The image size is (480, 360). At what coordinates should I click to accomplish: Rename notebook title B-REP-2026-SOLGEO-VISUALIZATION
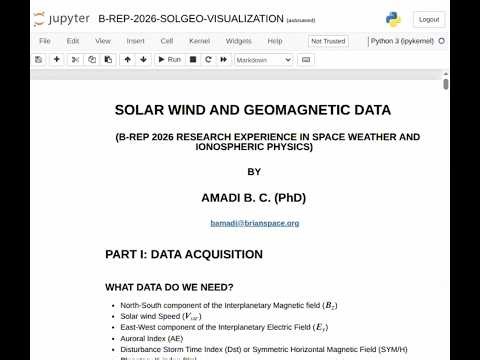tap(191, 19)
